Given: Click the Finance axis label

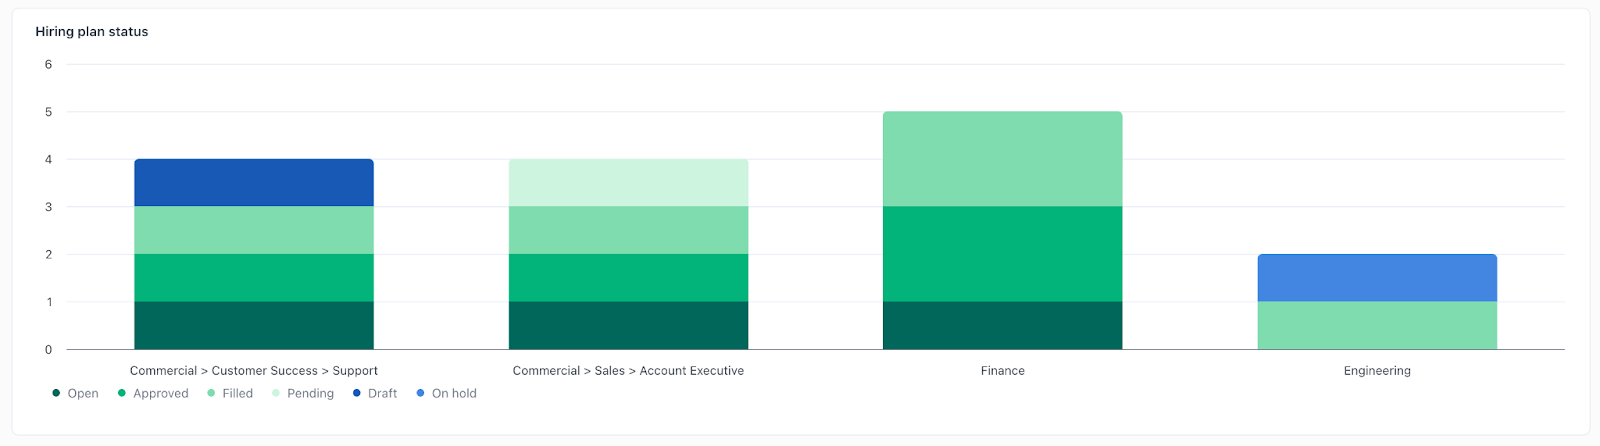Looking at the screenshot, I should pyautogui.click(x=1002, y=370).
